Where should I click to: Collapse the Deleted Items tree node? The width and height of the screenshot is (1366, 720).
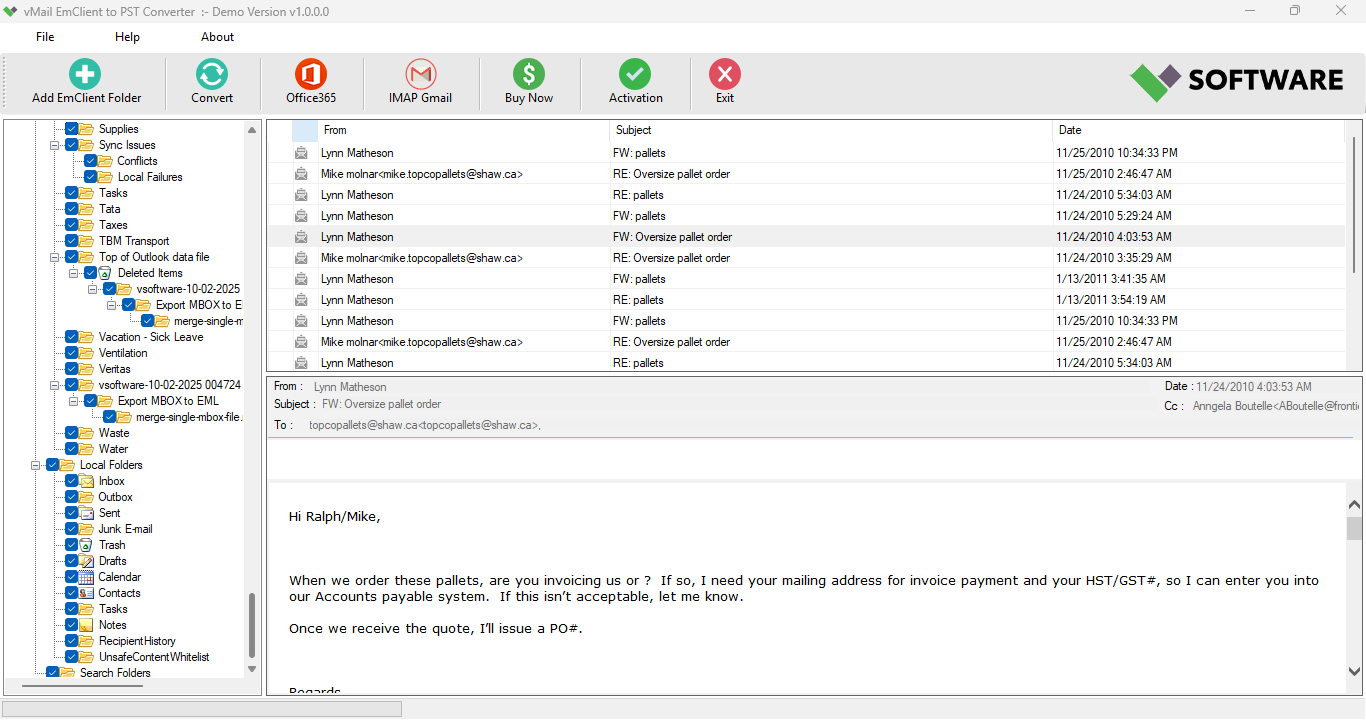coord(74,273)
